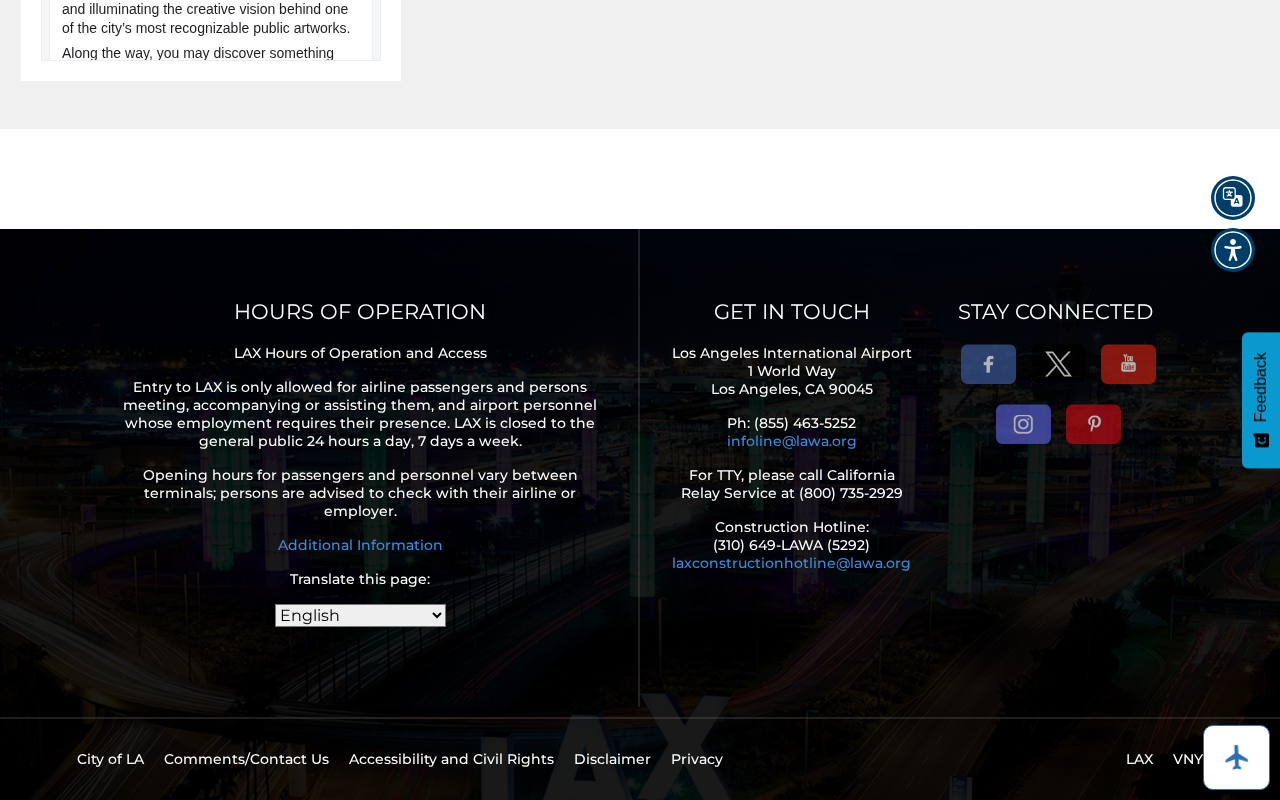The width and height of the screenshot is (1280, 800).
Task: Click the airplane flight info icon
Action: pos(1236,757)
